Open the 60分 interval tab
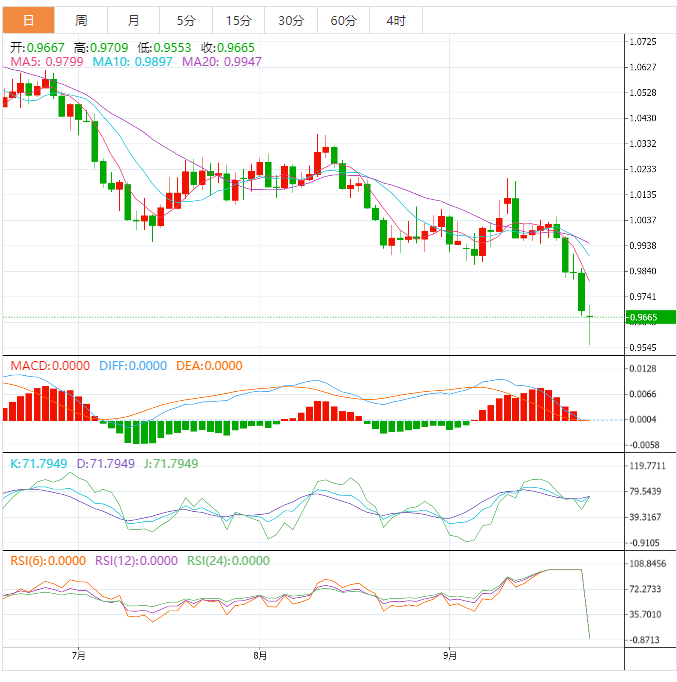 coord(344,20)
